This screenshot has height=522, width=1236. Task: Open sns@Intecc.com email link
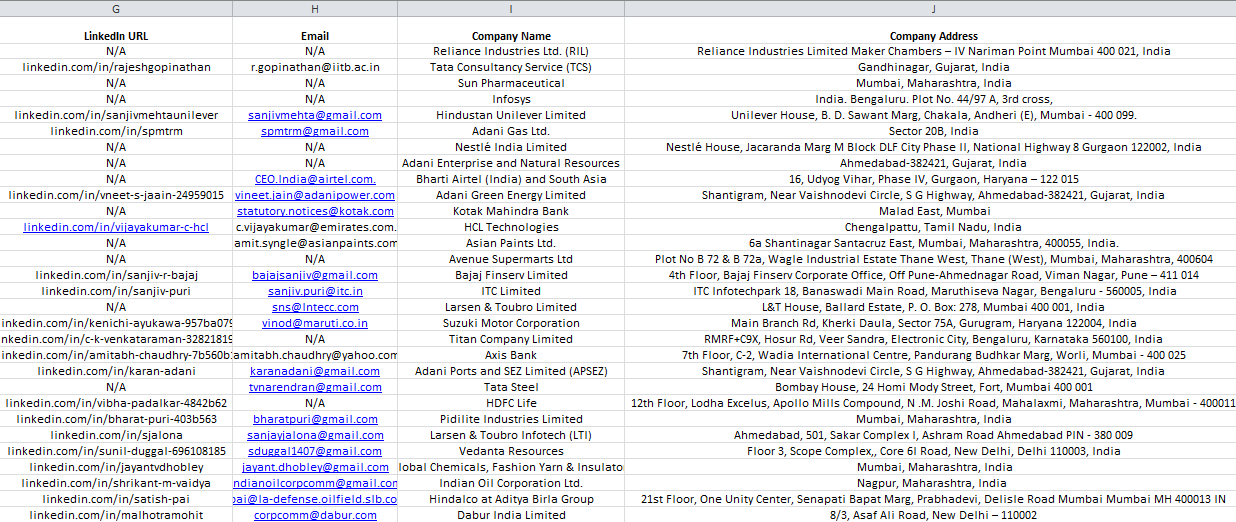(x=315, y=307)
